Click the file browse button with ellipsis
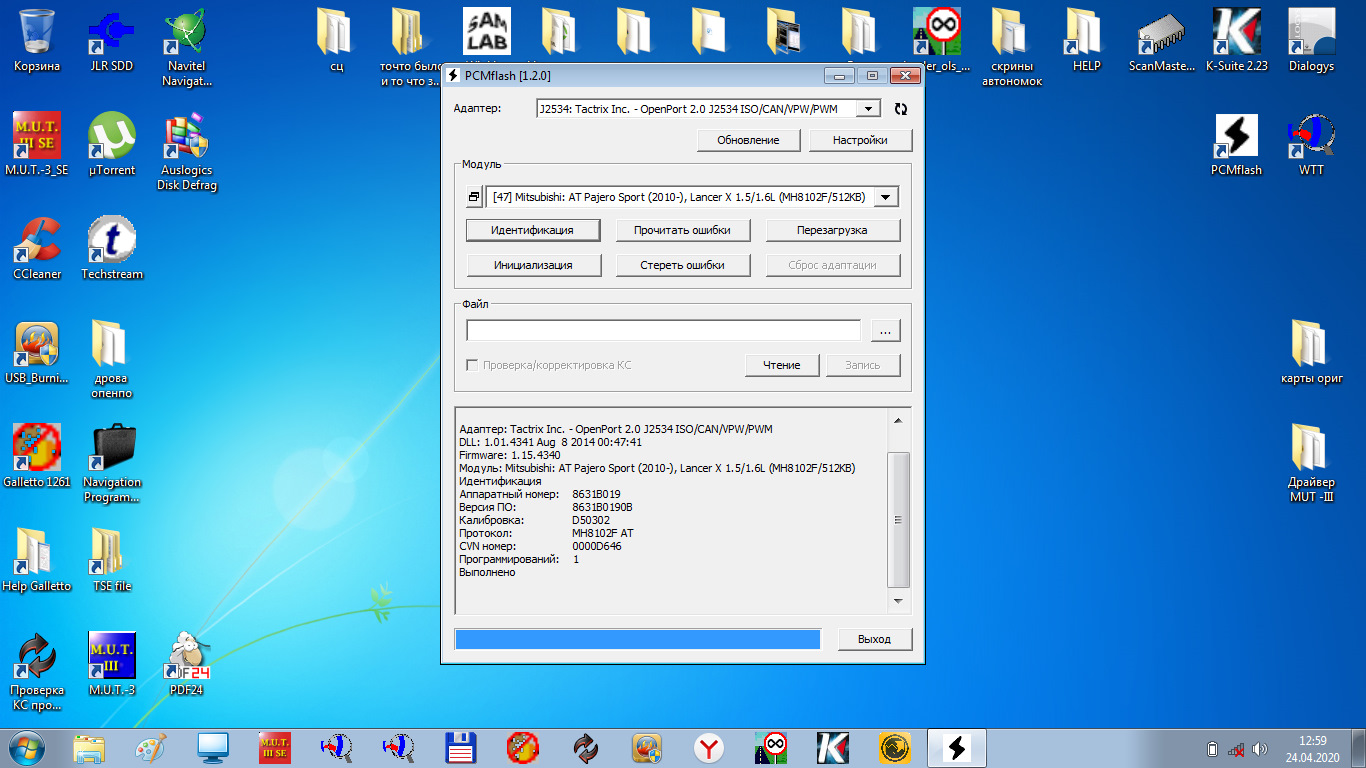1366x768 pixels. click(x=886, y=331)
